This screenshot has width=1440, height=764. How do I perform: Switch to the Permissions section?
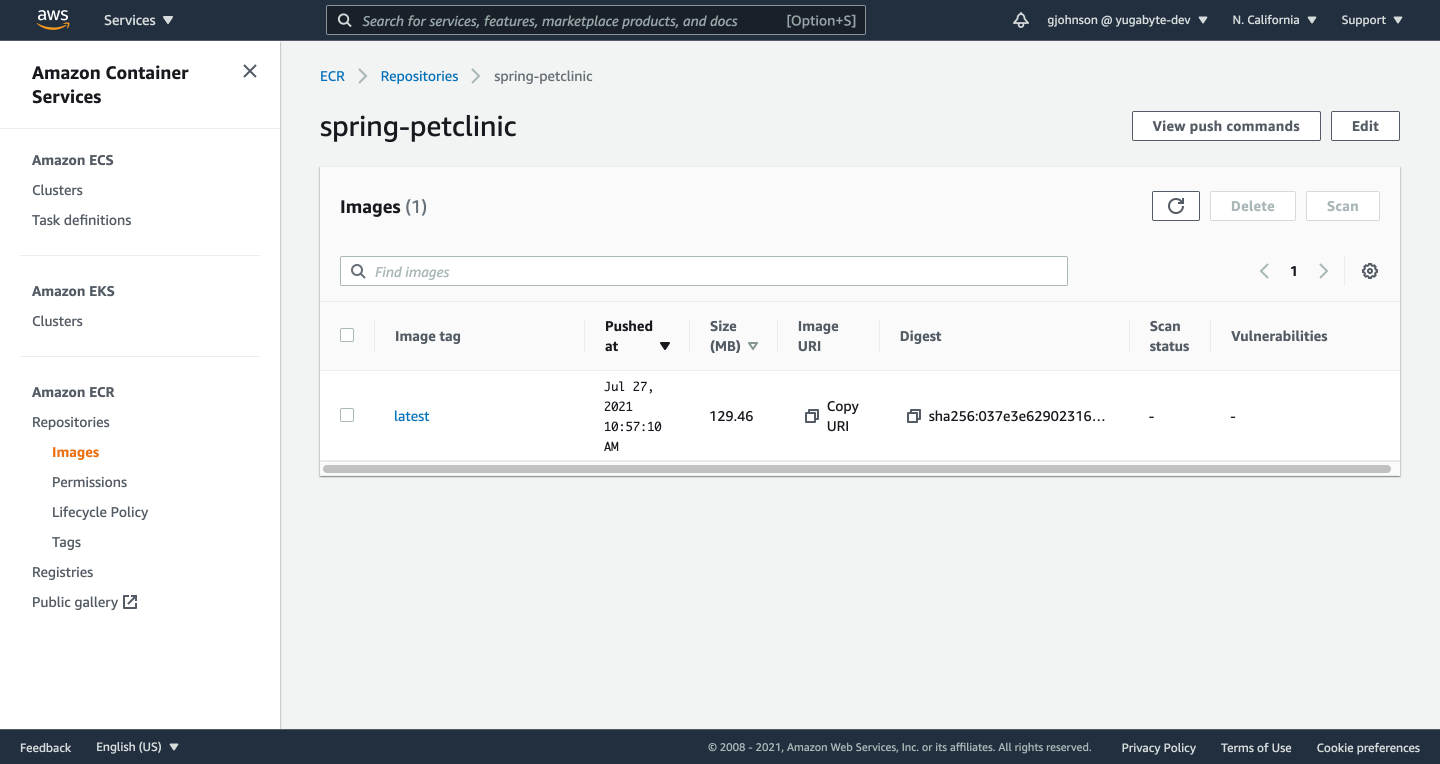point(89,481)
